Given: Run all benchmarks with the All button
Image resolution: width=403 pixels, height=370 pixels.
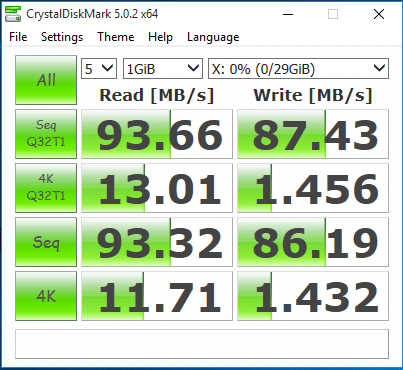Looking at the screenshot, I should coord(46,80).
